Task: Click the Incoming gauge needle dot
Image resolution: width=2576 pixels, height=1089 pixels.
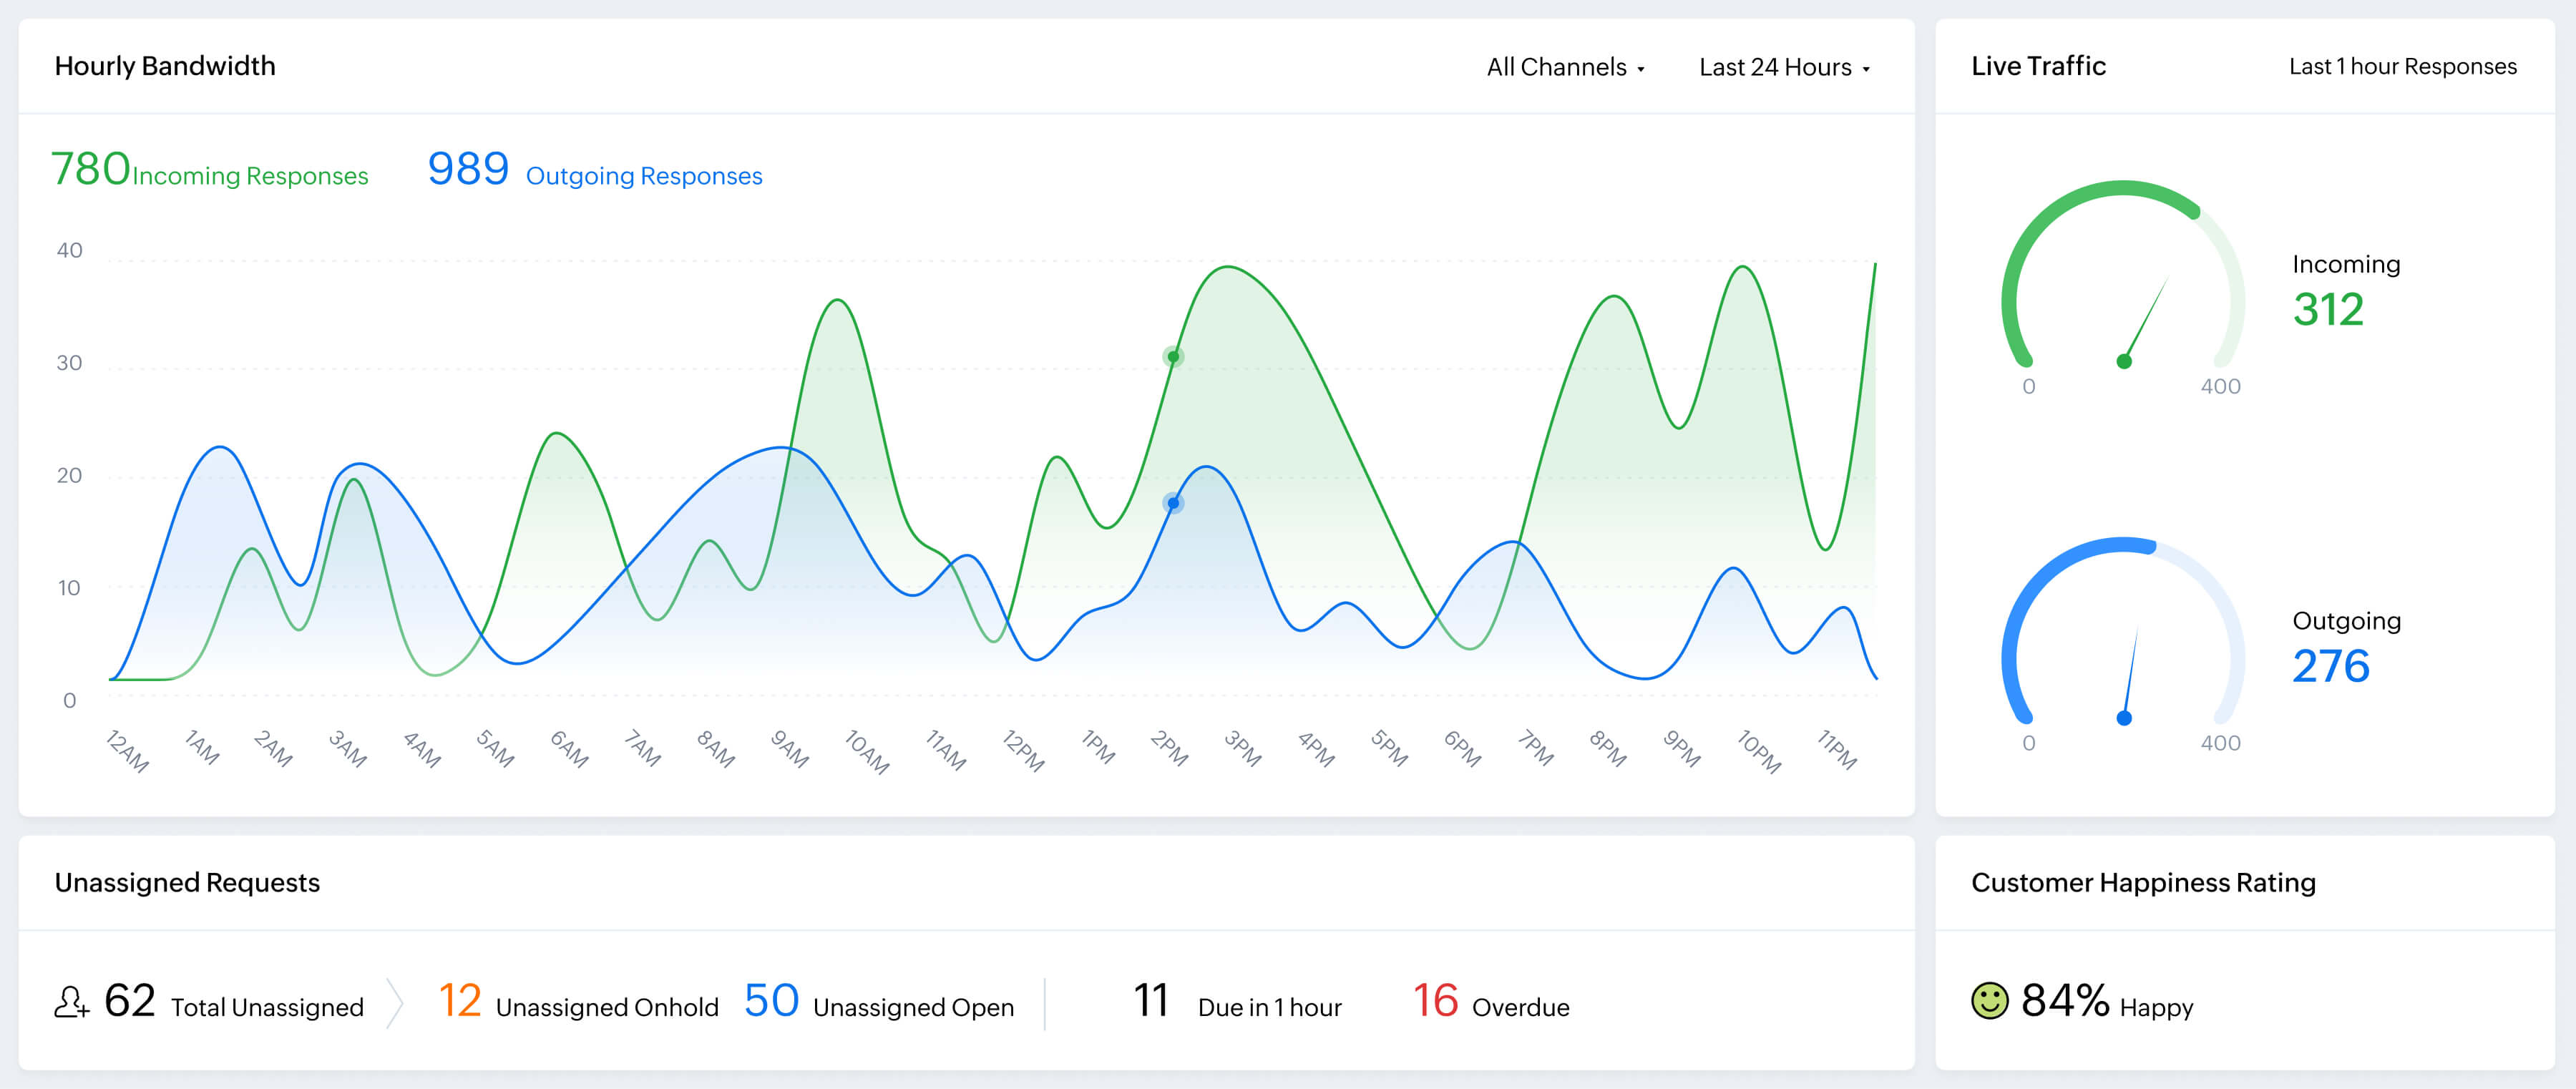Action: tap(2124, 362)
